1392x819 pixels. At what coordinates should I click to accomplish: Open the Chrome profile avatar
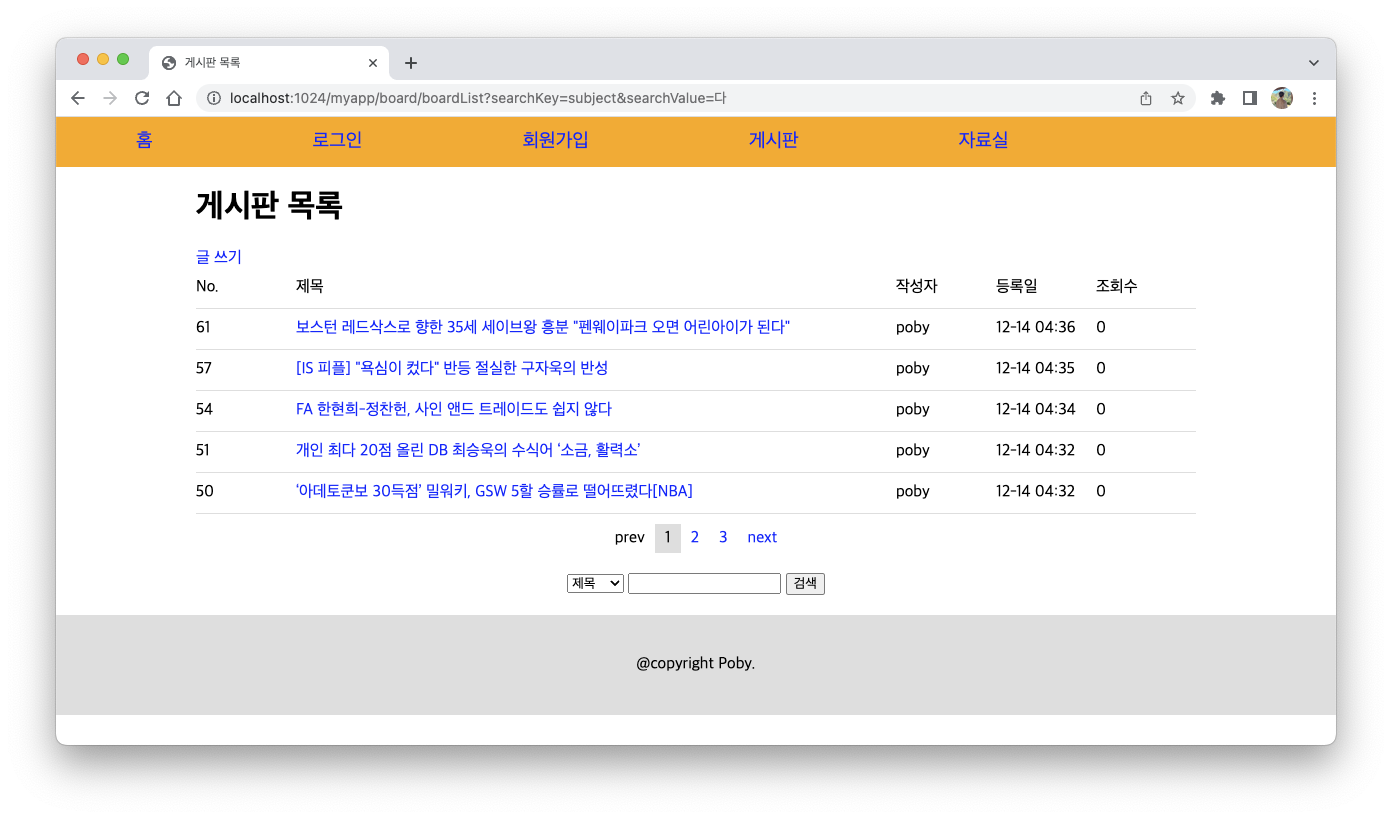click(1282, 98)
